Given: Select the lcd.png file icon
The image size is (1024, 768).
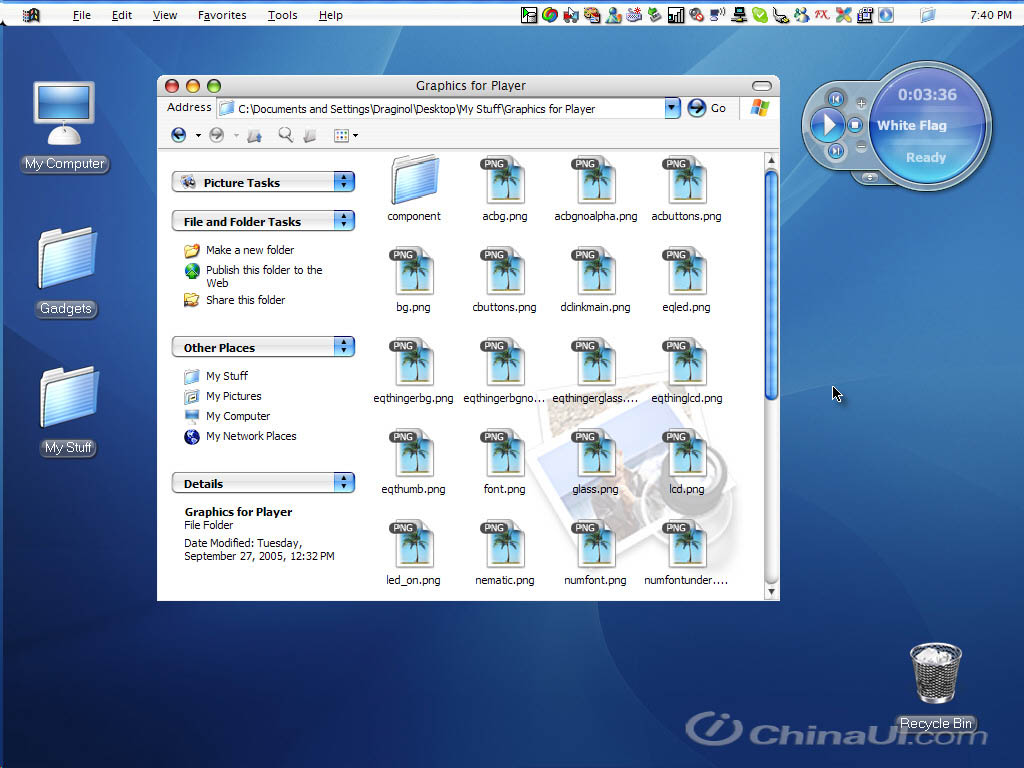Looking at the screenshot, I should pyautogui.click(x=686, y=452).
